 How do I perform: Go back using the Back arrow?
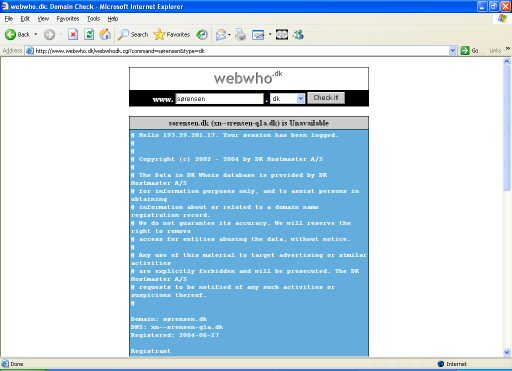pyautogui.click(x=17, y=34)
